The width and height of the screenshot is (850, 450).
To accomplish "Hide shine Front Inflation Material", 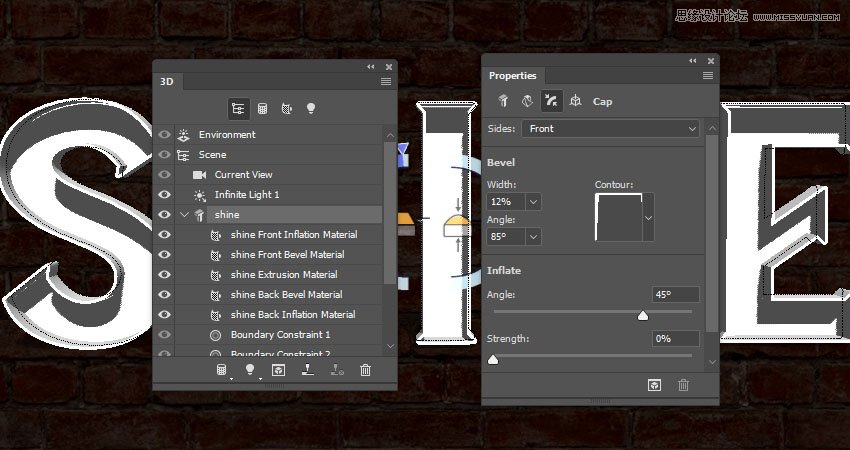I will point(164,235).
